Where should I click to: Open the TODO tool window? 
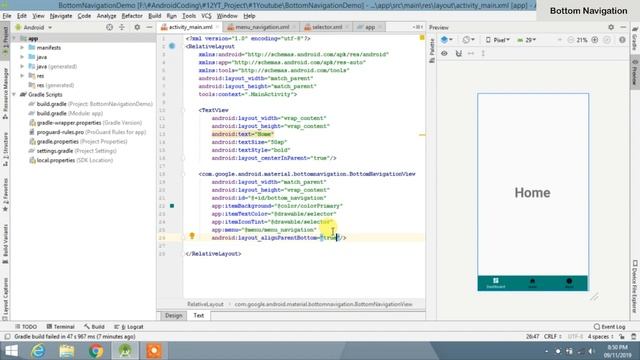[26, 327]
